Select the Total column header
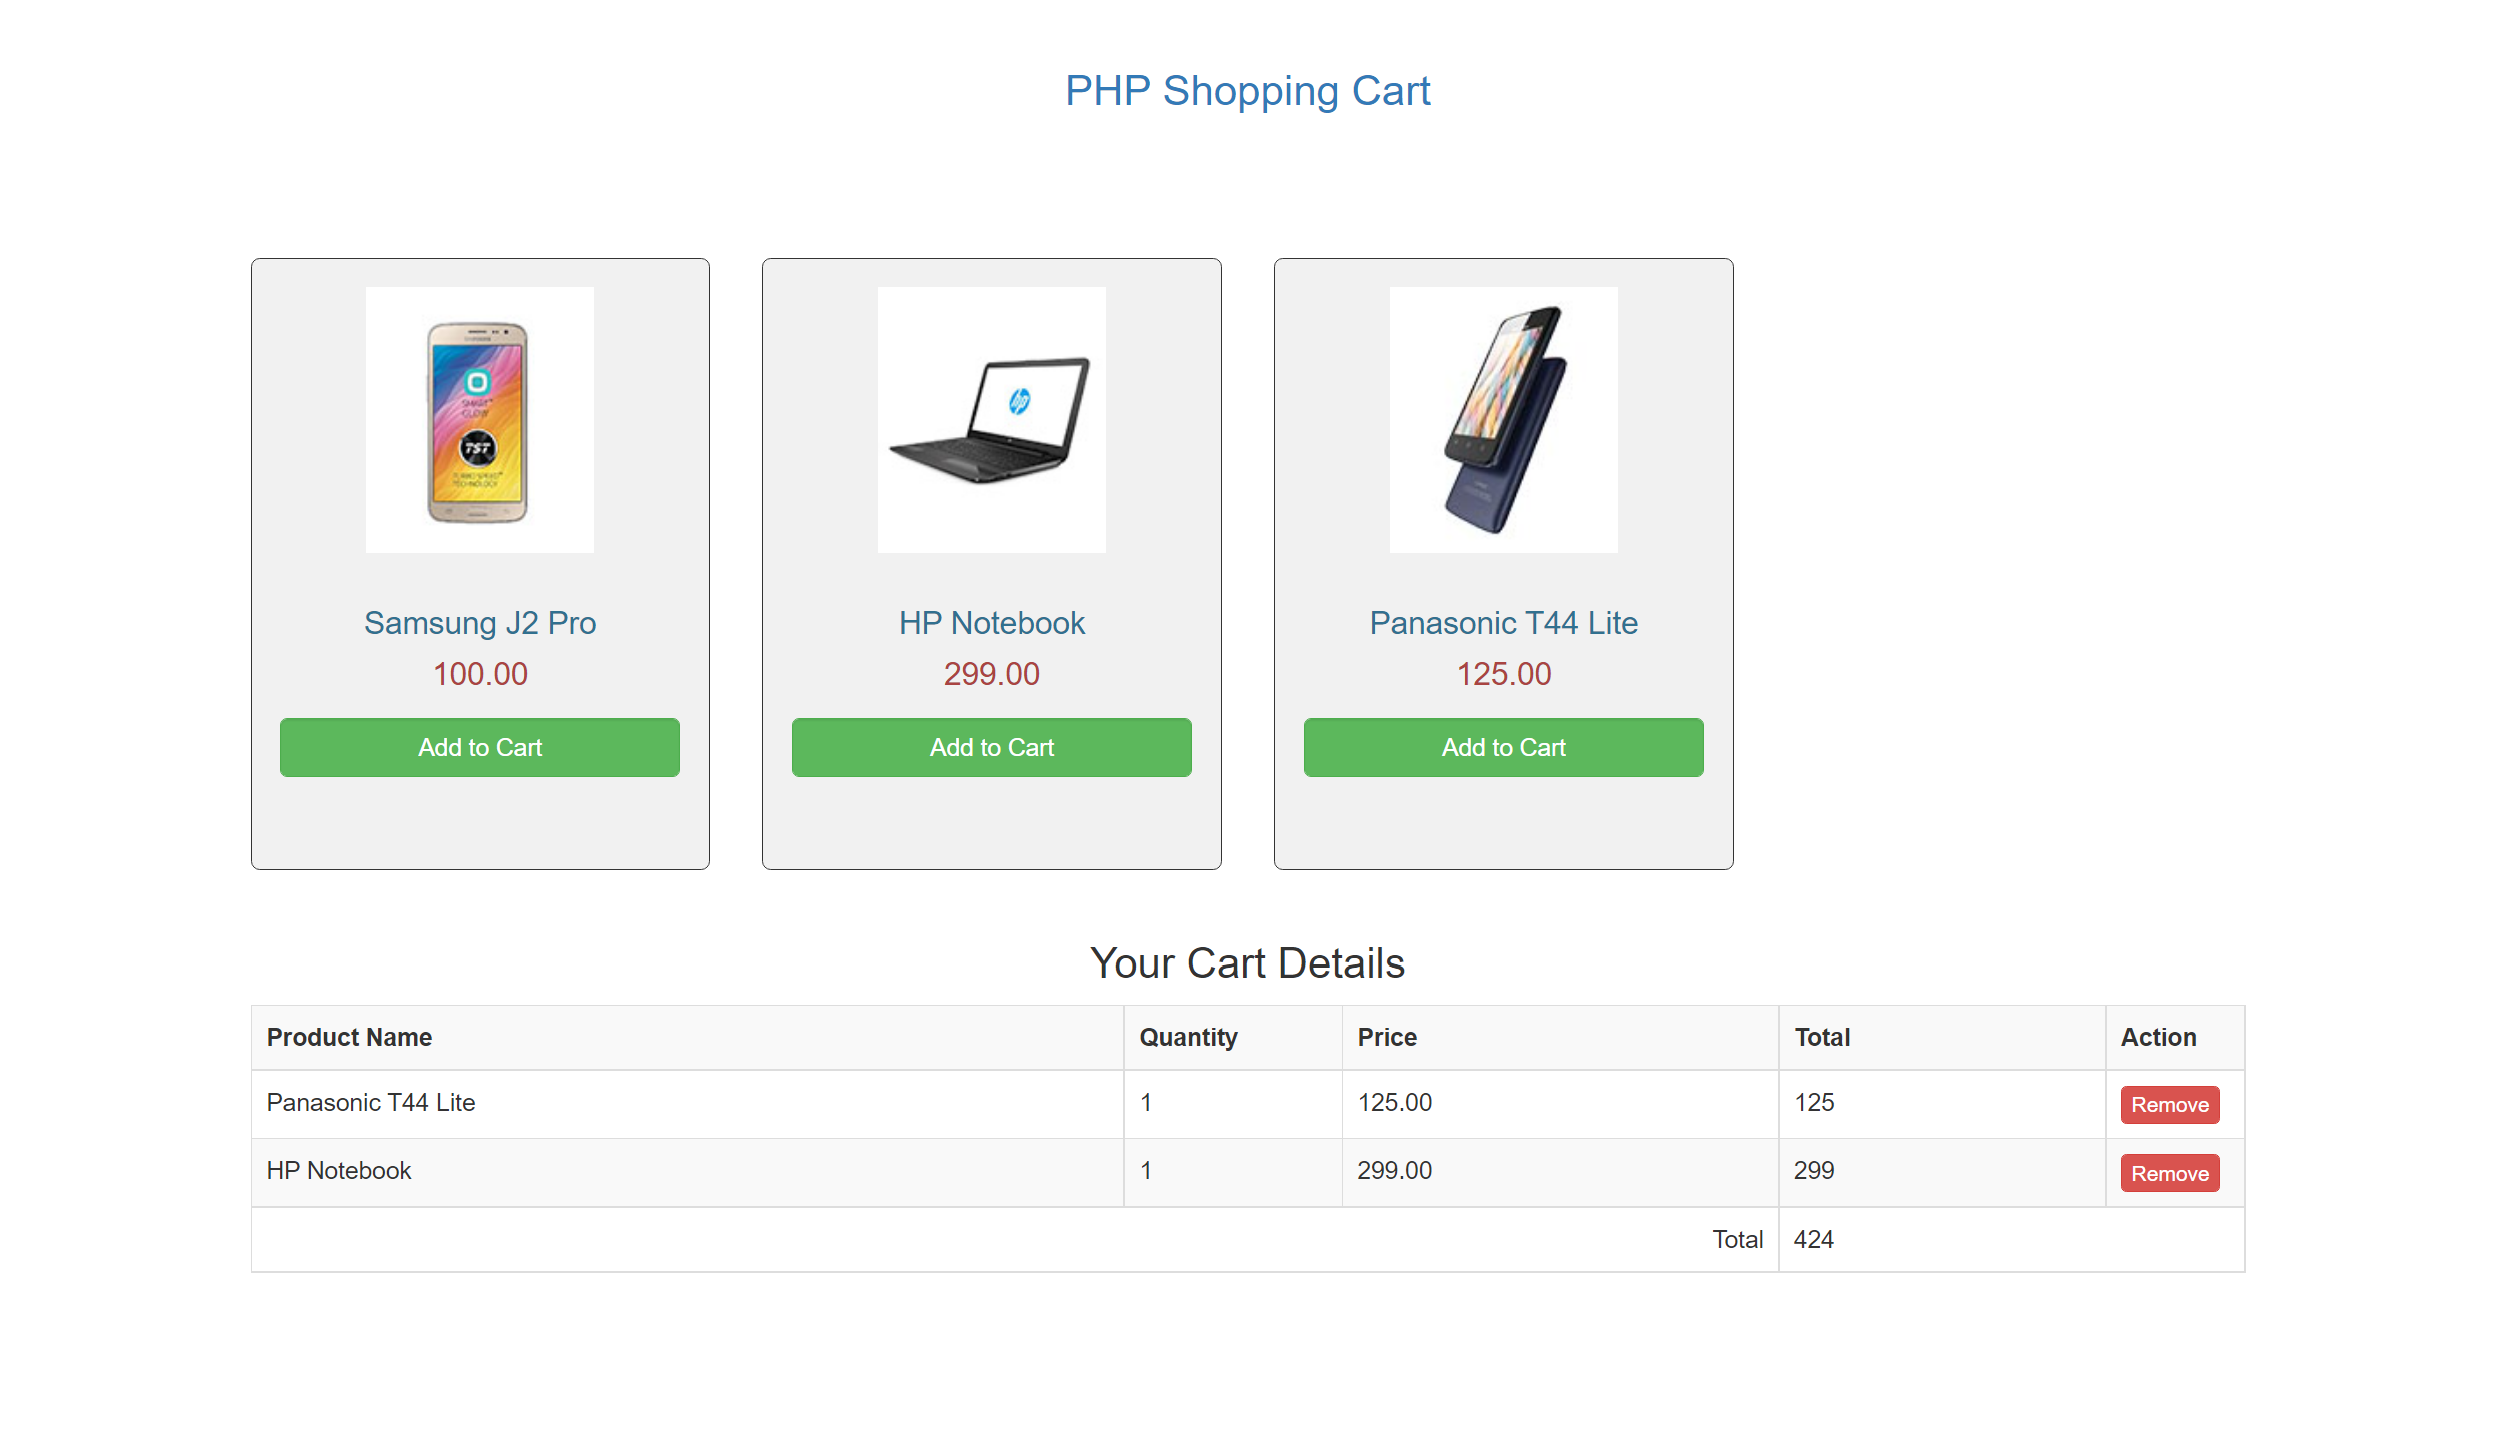The width and height of the screenshot is (2495, 1443). coord(1821,1037)
